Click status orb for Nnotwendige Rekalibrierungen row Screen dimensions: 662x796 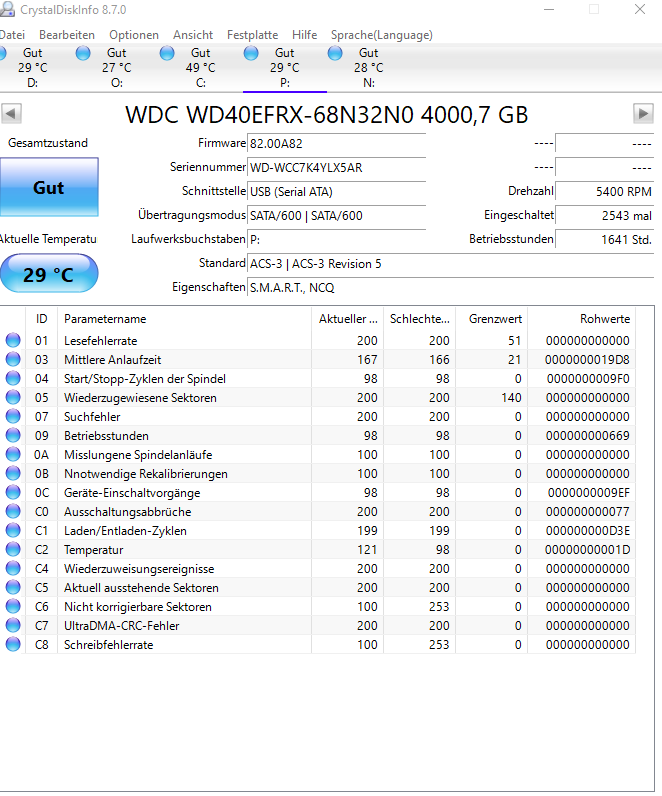13,473
